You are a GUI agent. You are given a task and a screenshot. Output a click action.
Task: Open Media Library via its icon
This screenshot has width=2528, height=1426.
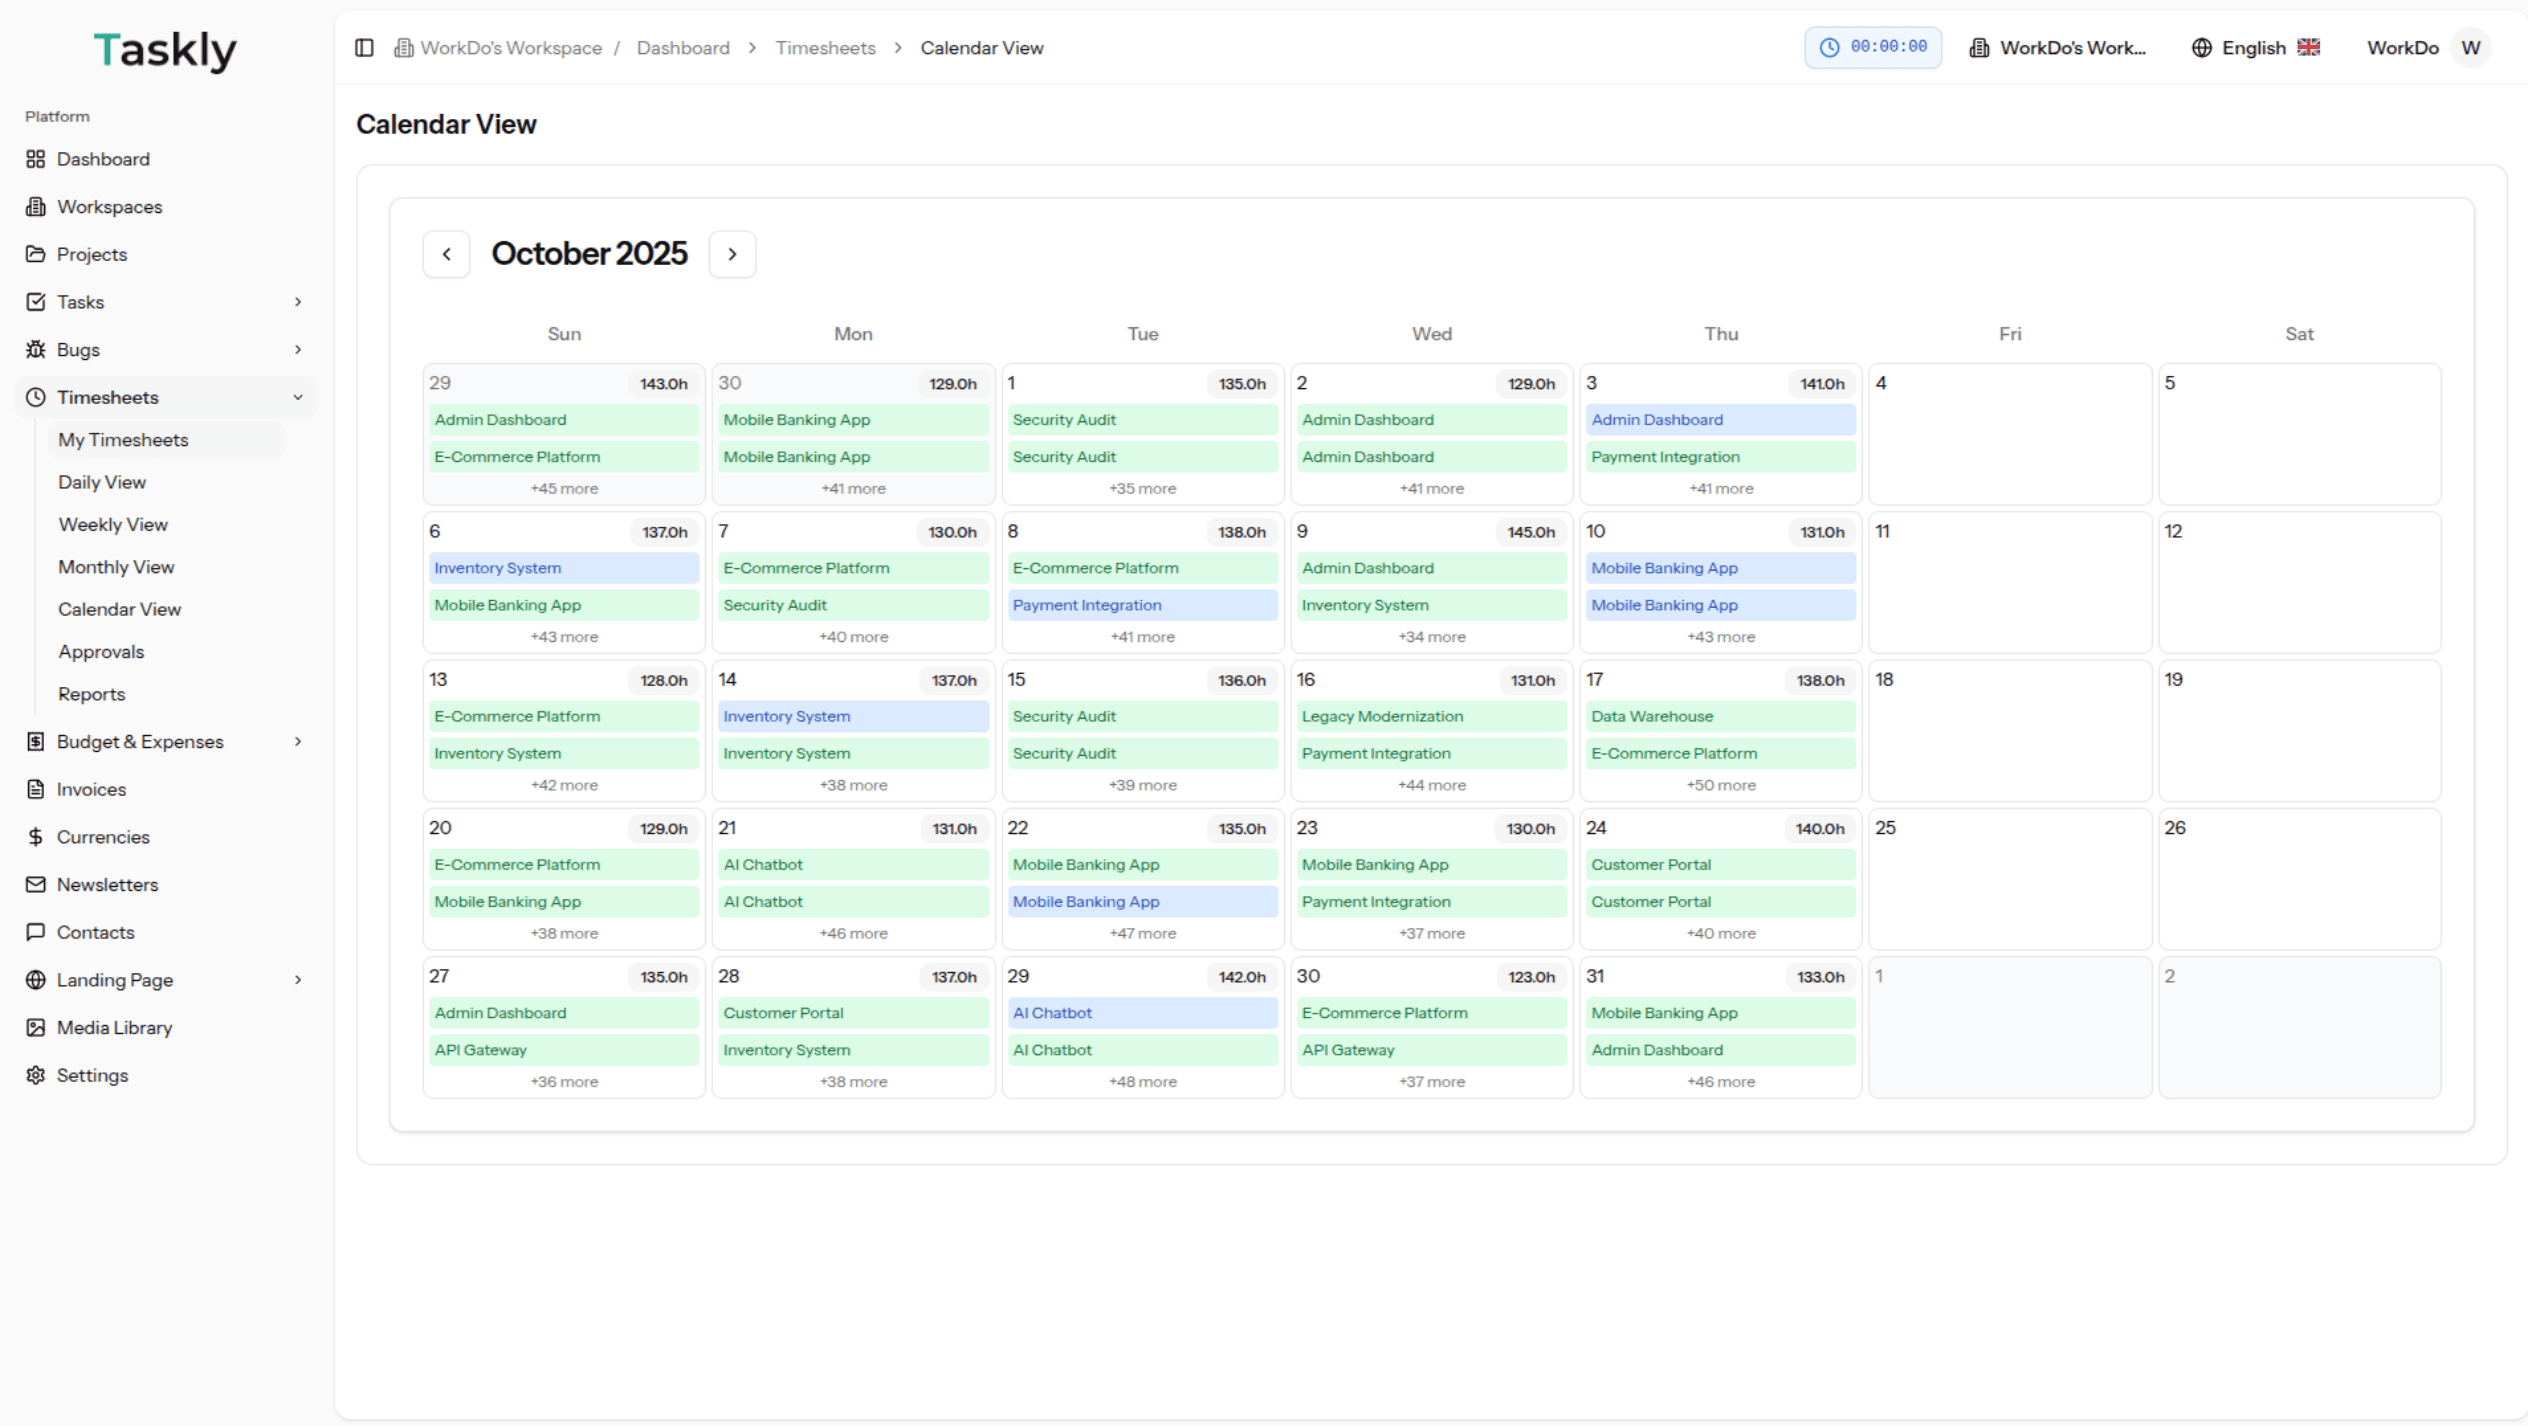click(x=36, y=1027)
